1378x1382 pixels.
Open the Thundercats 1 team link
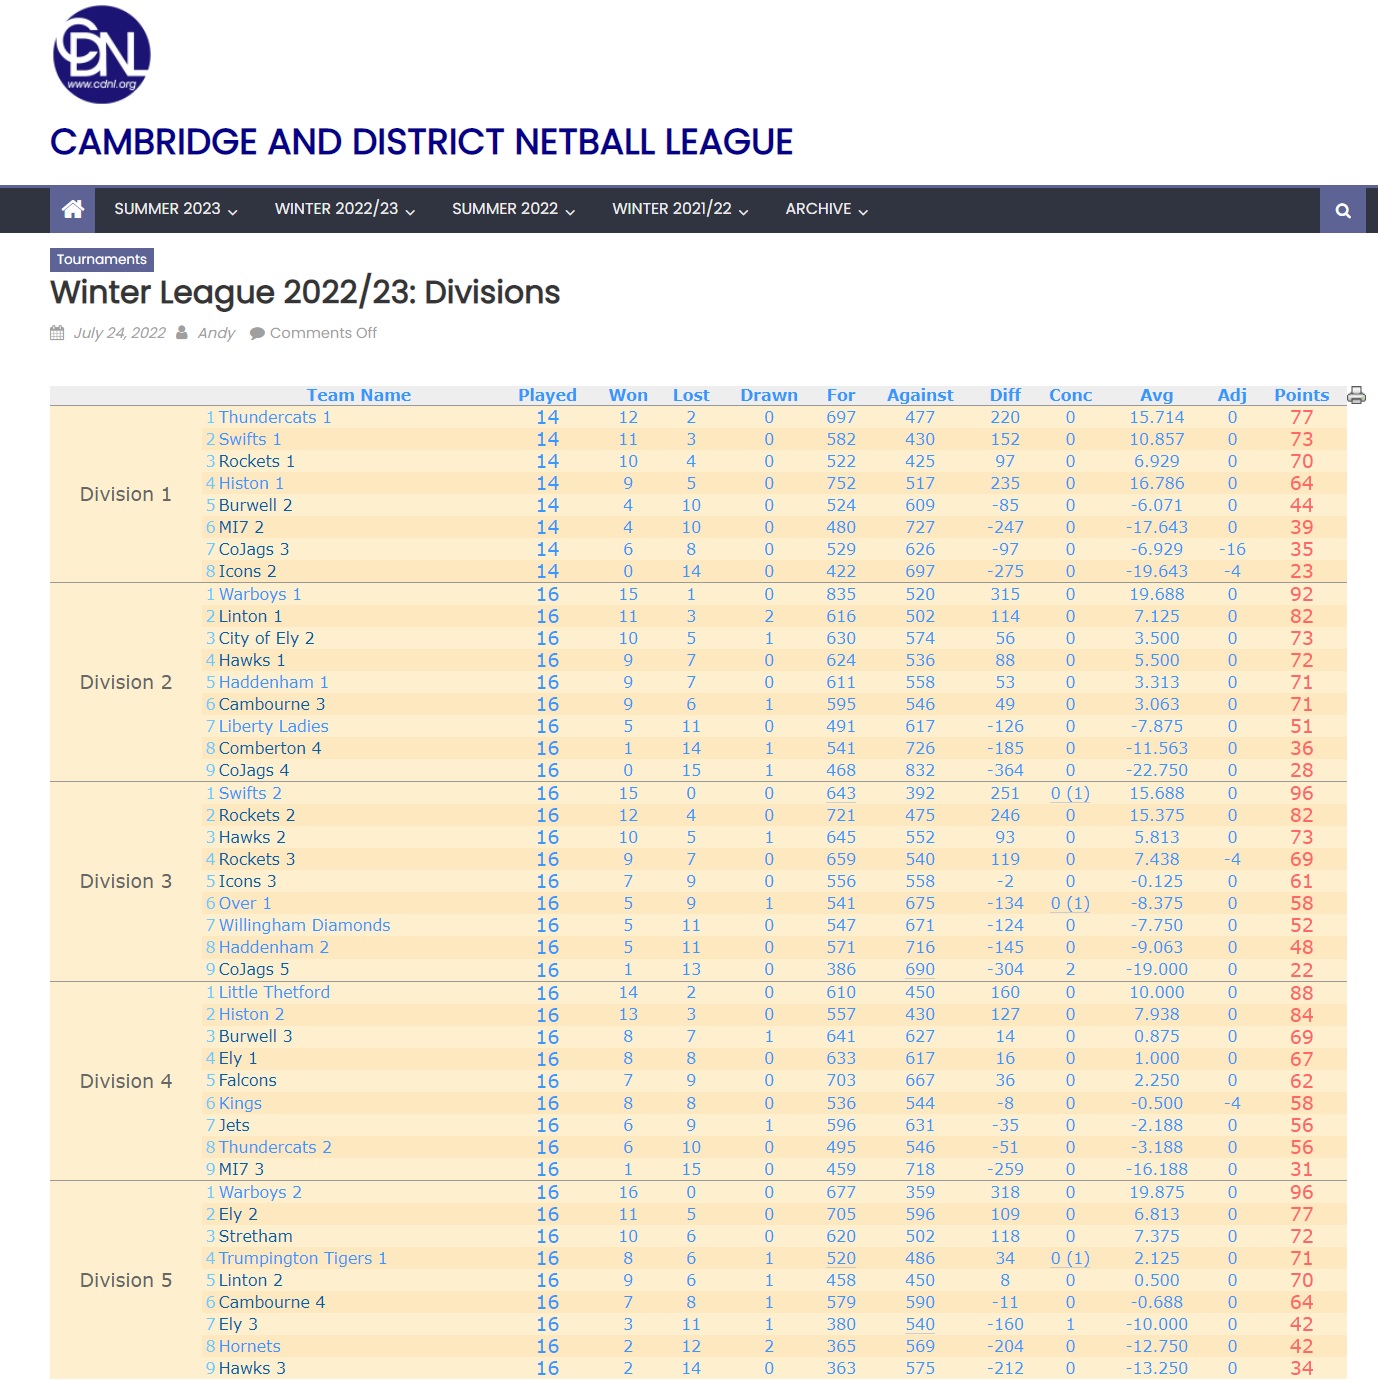tap(274, 418)
